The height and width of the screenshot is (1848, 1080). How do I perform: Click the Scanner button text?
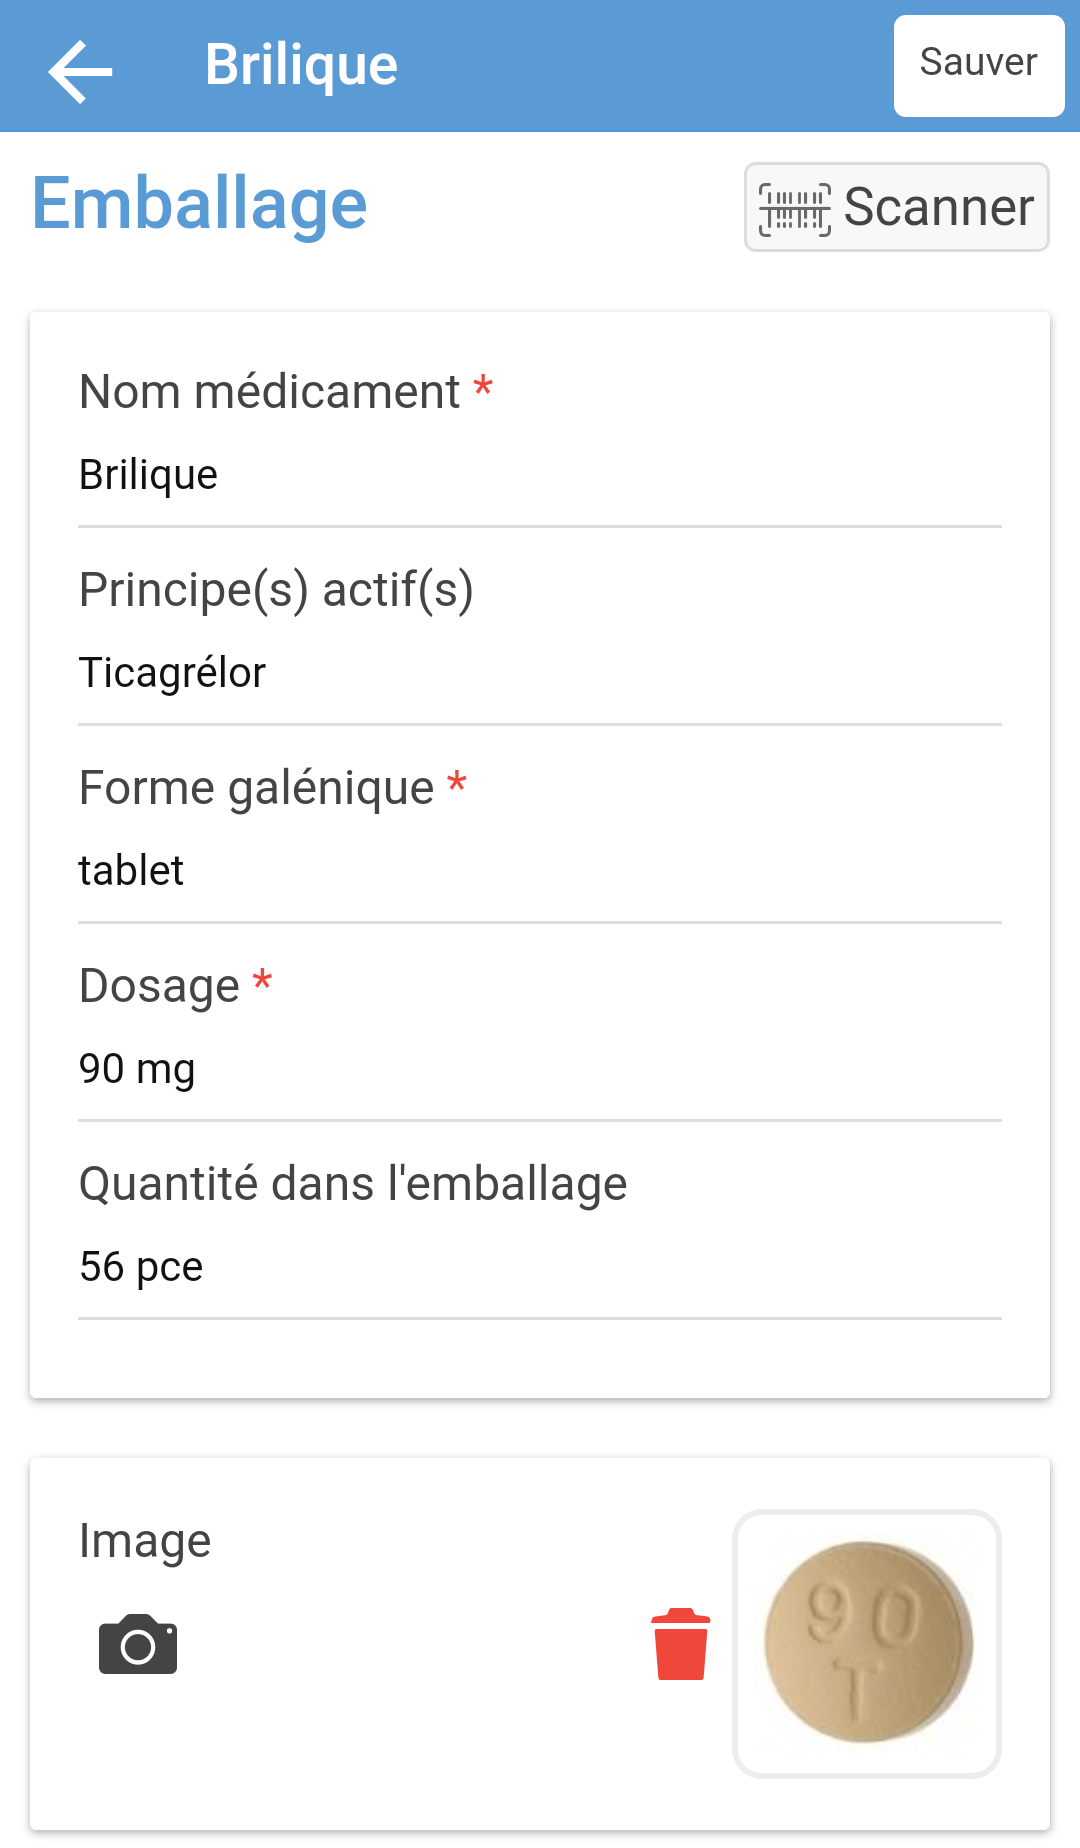click(x=938, y=208)
